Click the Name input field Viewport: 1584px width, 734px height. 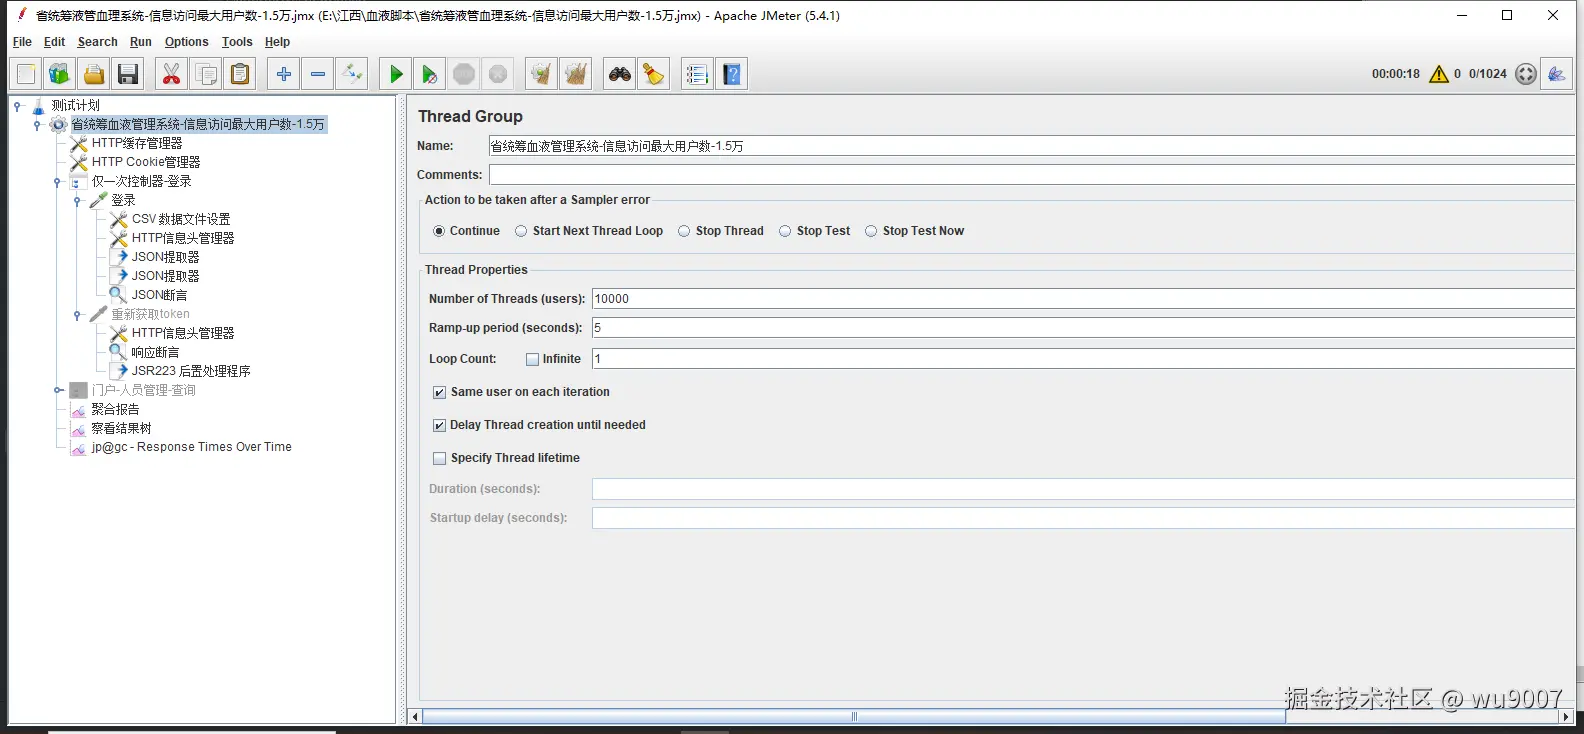[x=1031, y=146]
